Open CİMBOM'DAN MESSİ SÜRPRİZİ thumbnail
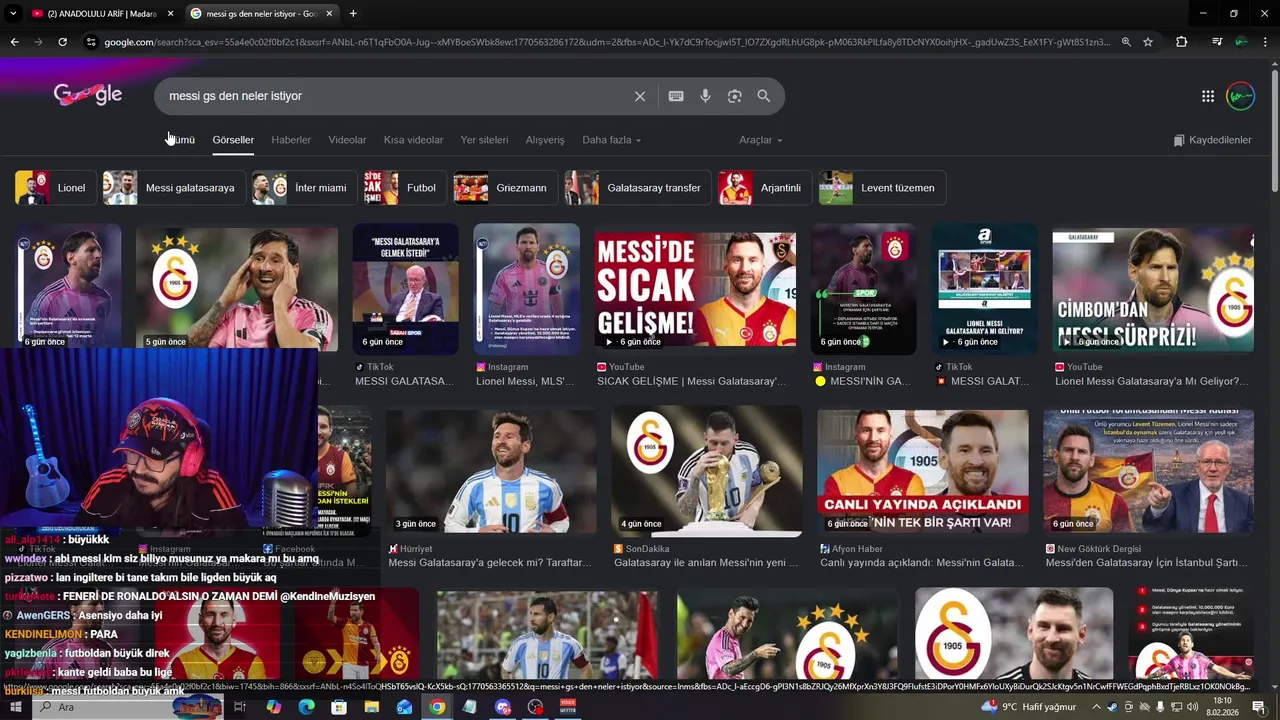Viewport: 1280px width, 720px height. click(x=1153, y=289)
